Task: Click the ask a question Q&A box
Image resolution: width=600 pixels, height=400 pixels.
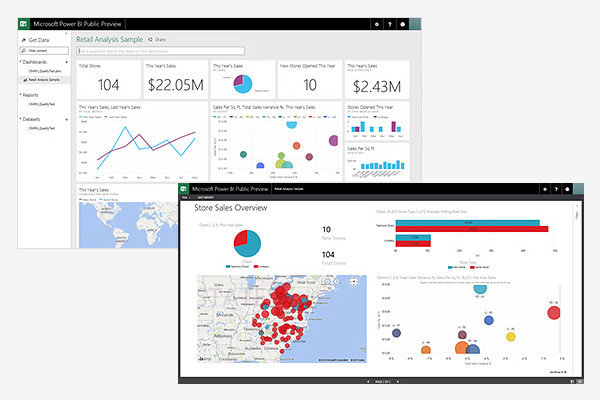Action: pyautogui.click(x=161, y=51)
